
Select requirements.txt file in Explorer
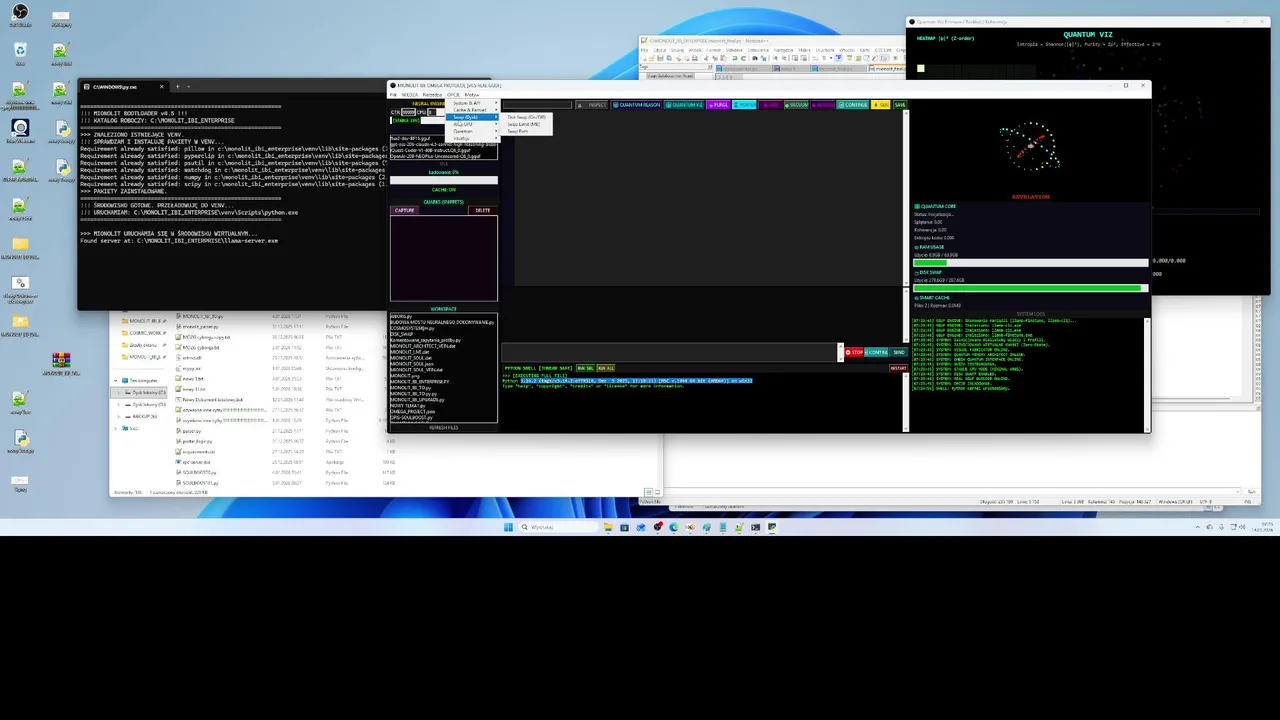click(198, 452)
